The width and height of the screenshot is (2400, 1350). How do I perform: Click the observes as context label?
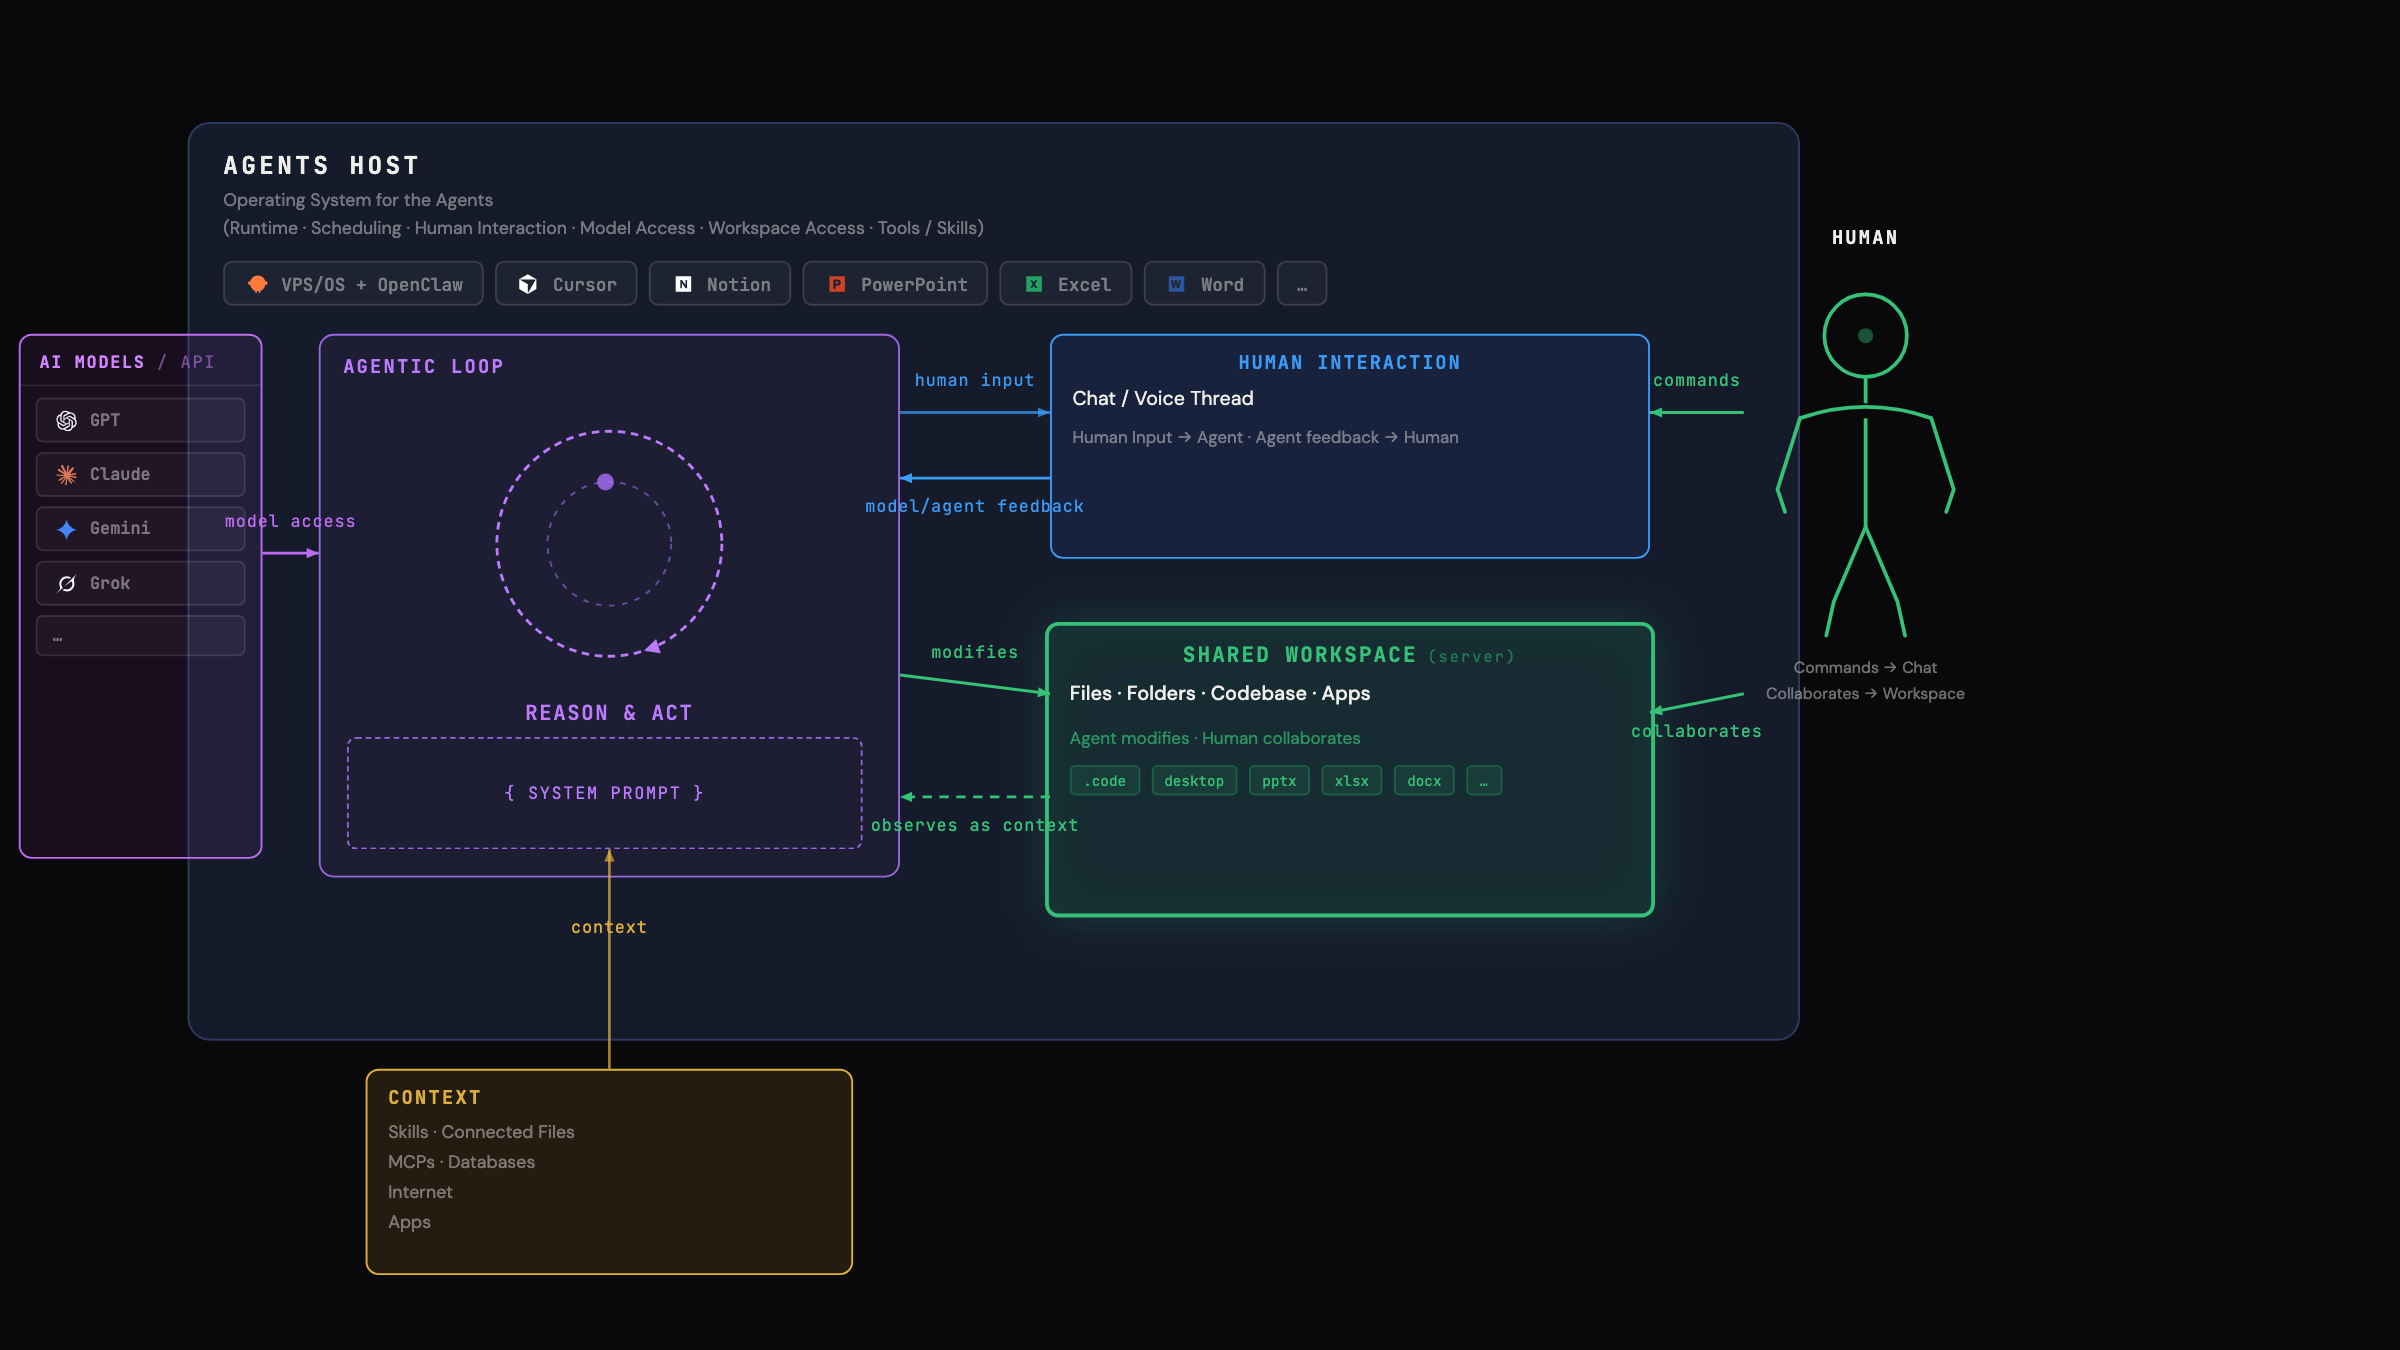975,825
